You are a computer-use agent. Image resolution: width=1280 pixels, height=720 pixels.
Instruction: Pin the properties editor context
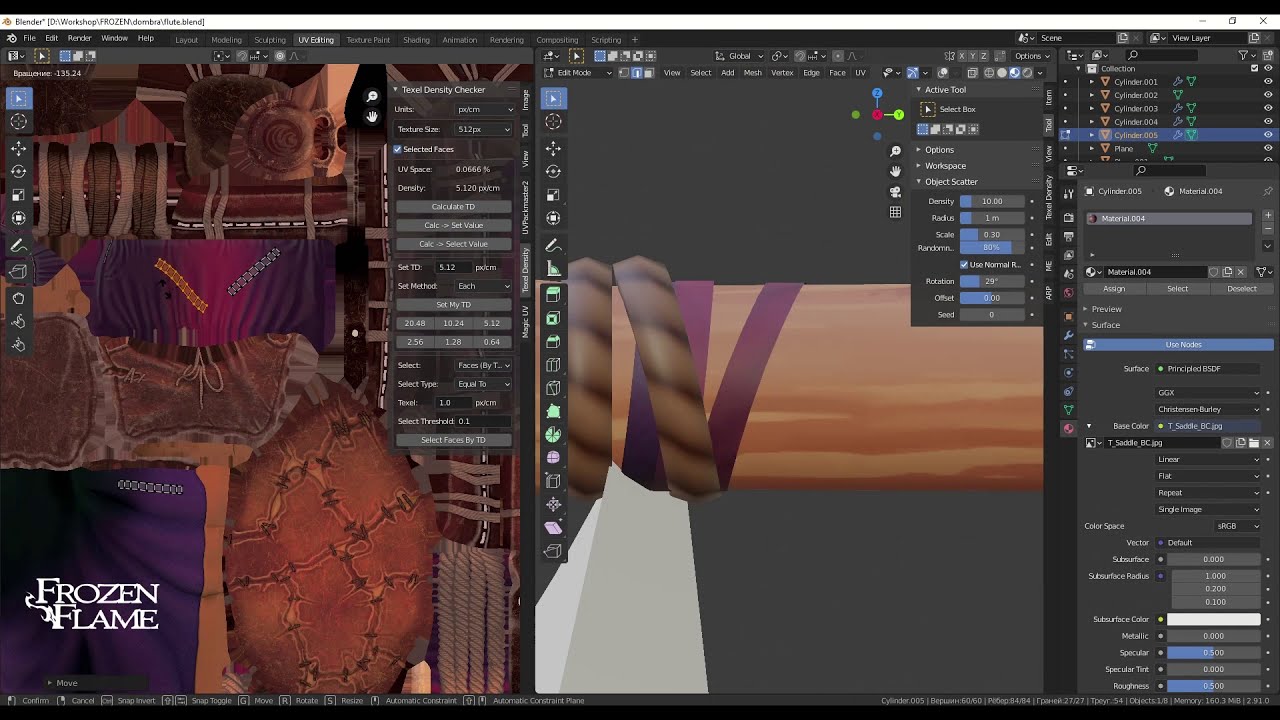click(1268, 191)
